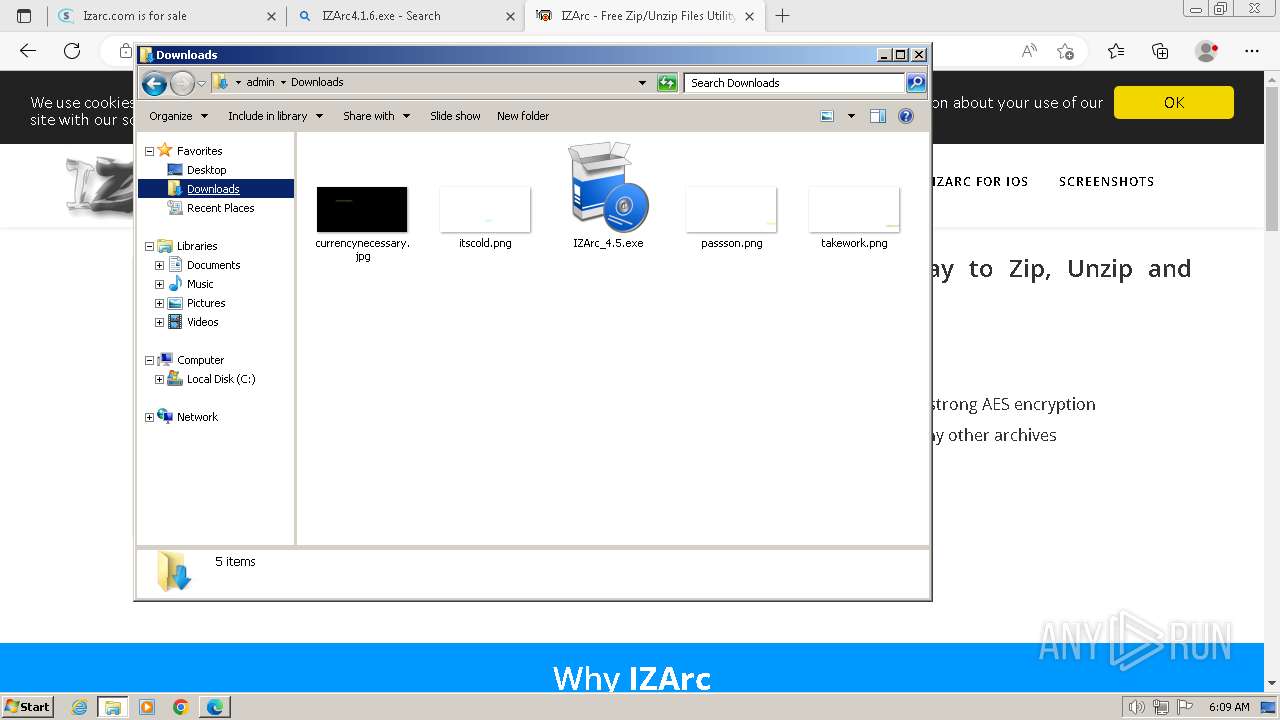Change your view icon in toolbar
Screen dimensions: 1280x720
click(x=827, y=116)
